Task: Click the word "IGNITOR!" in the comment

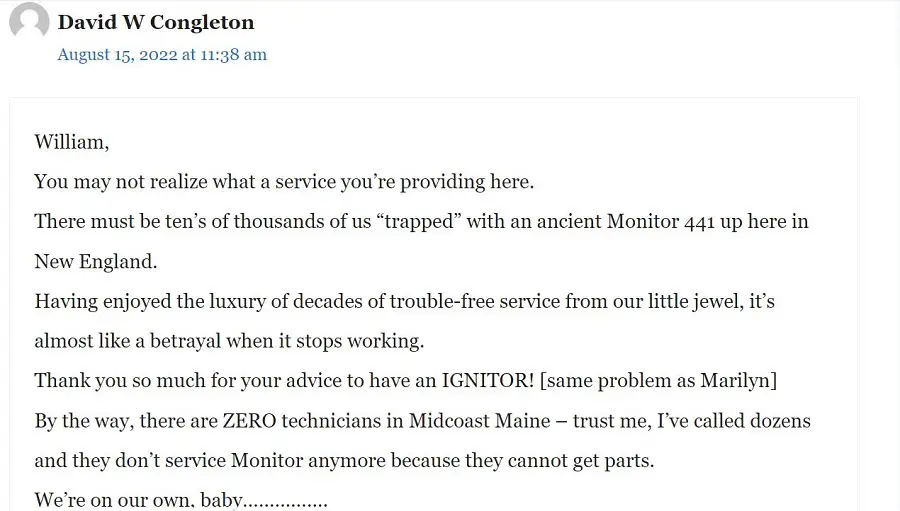Action: coord(488,381)
